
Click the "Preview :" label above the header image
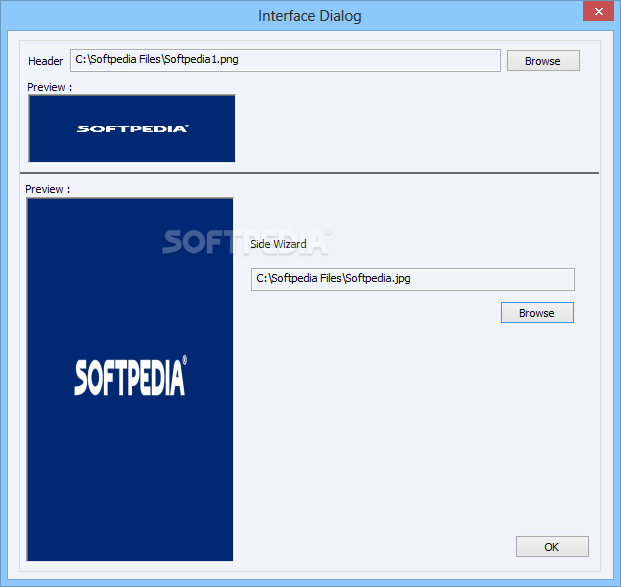(x=50, y=87)
